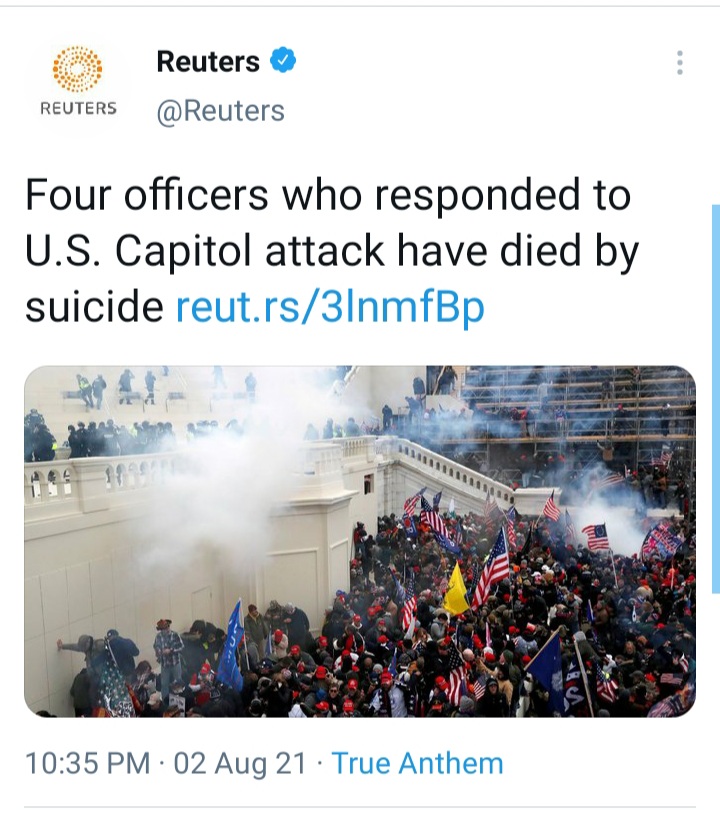720x816 pixels.
Task: Click the @Reuters handle
Action: tap(221, 111)
